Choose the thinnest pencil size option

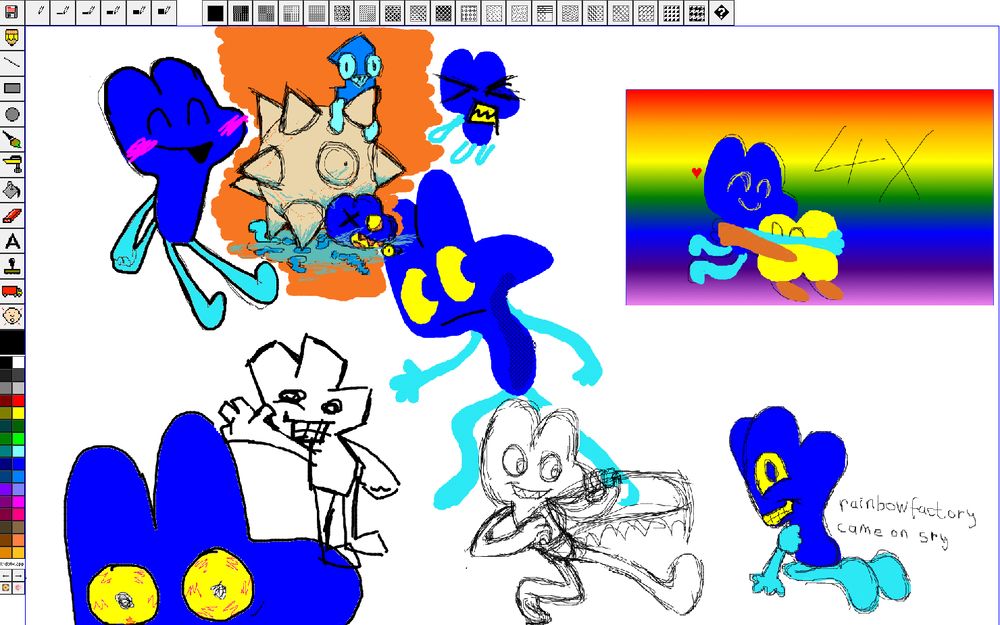(38, 12)
